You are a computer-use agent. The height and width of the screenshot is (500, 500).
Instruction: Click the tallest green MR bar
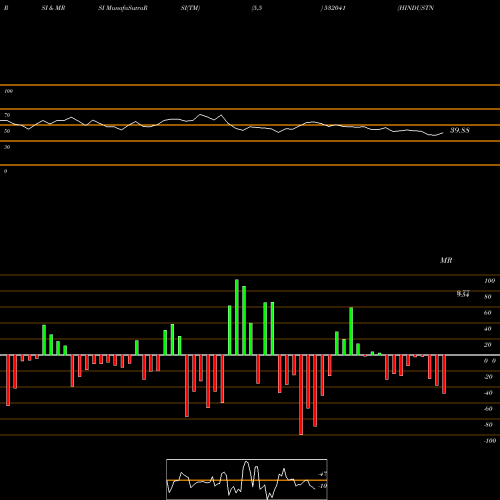coord(237,317)
